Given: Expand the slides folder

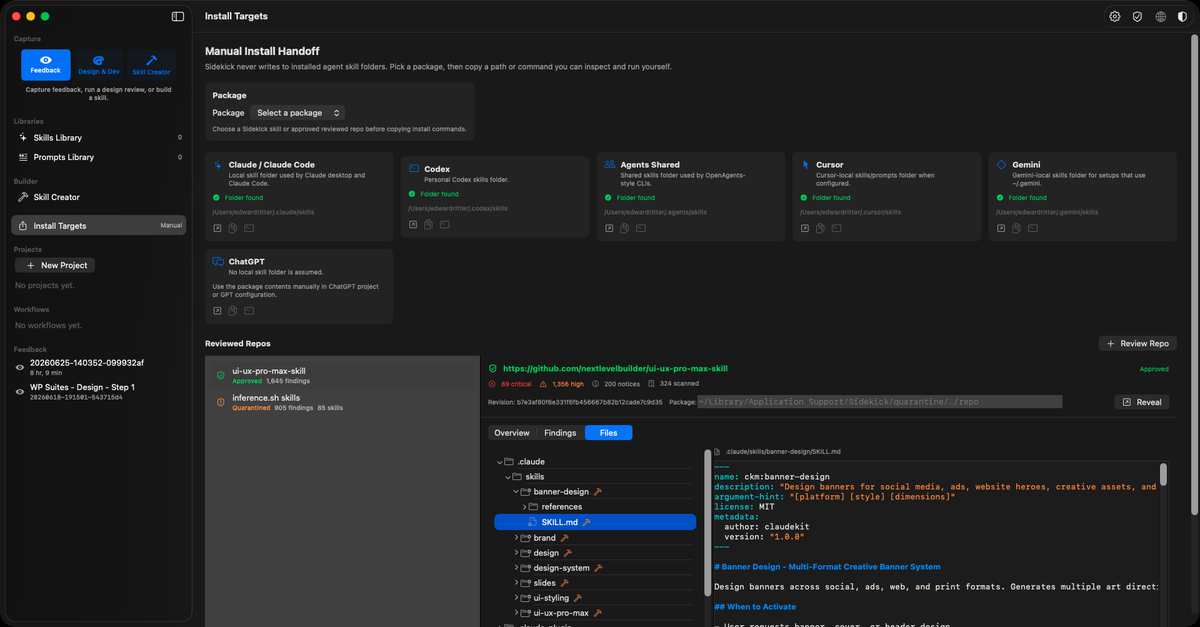Looking at the screenshot, I should 516,583.
